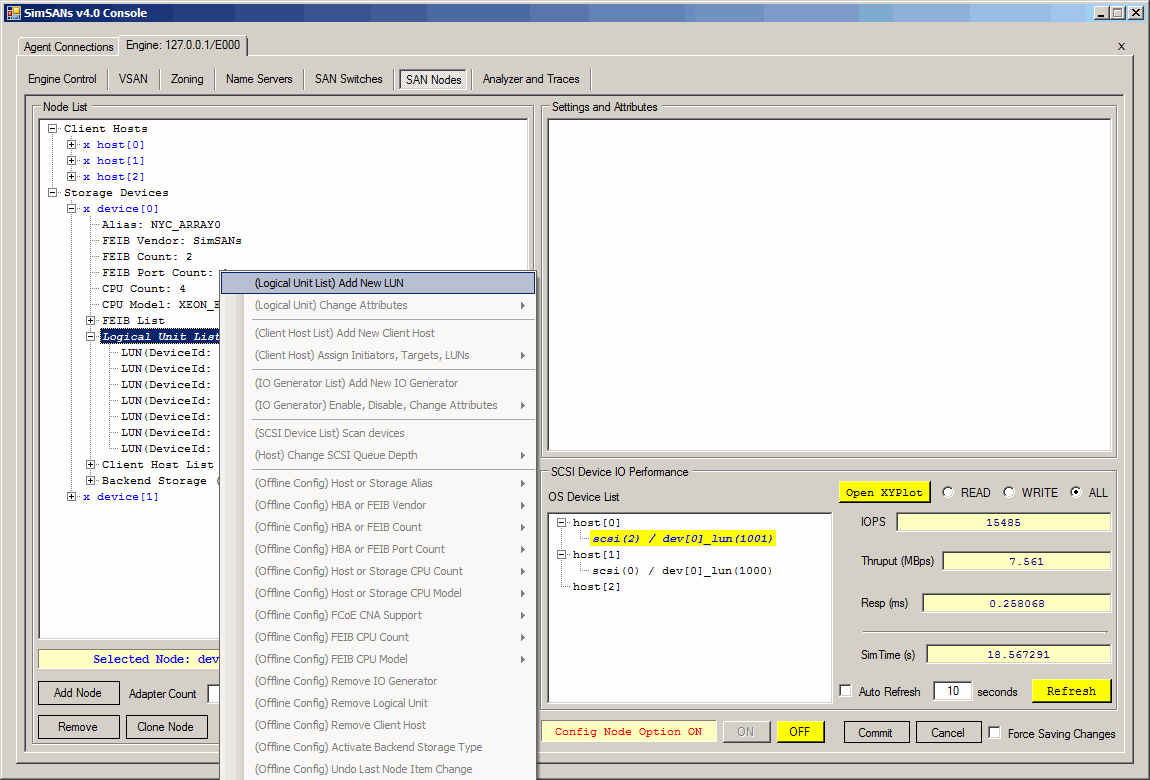Close the Engine tab with the x
Viewport: 1150px width, 780px height.
(1121, 46)
